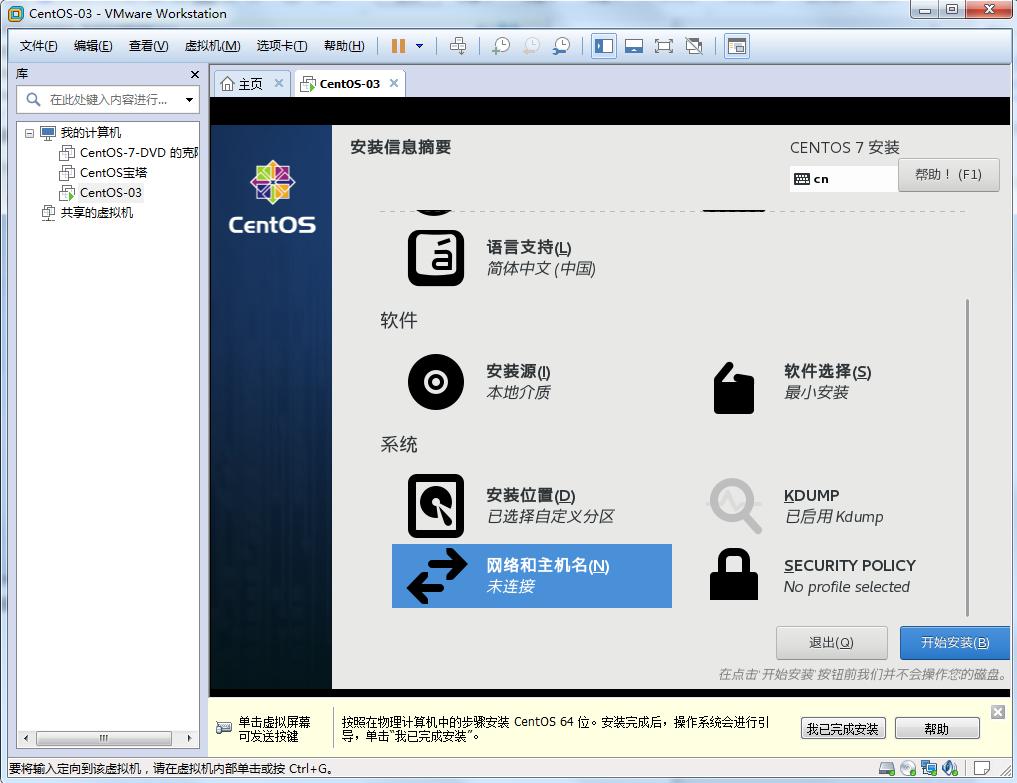Open 安装位置(D) hard disk icon

pyautogui.click(x=436, y=506)
